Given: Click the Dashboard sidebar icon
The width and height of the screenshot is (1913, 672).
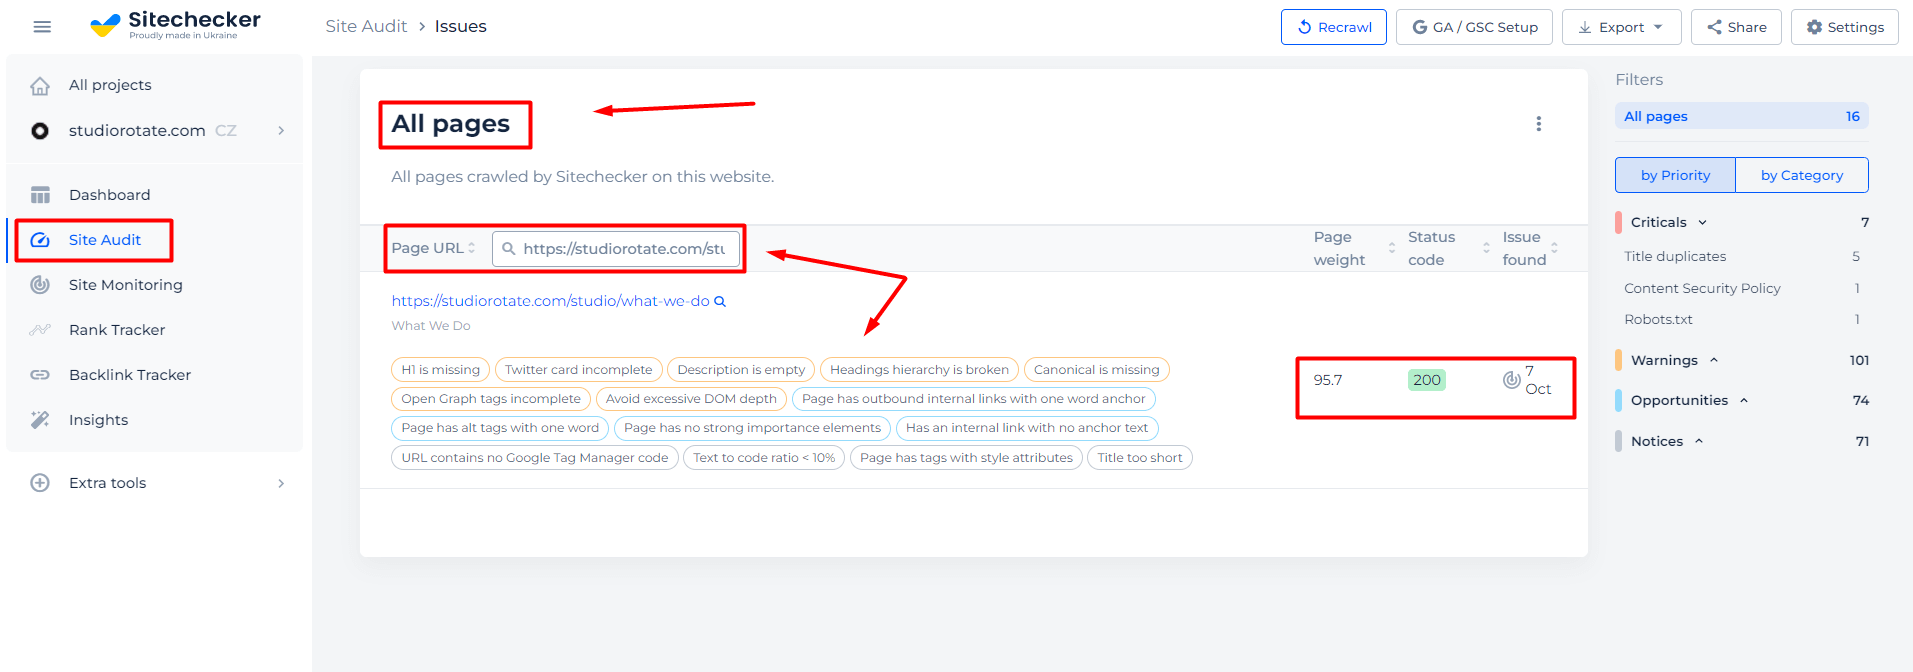Looking at the screenshot, I should [40, 195].
